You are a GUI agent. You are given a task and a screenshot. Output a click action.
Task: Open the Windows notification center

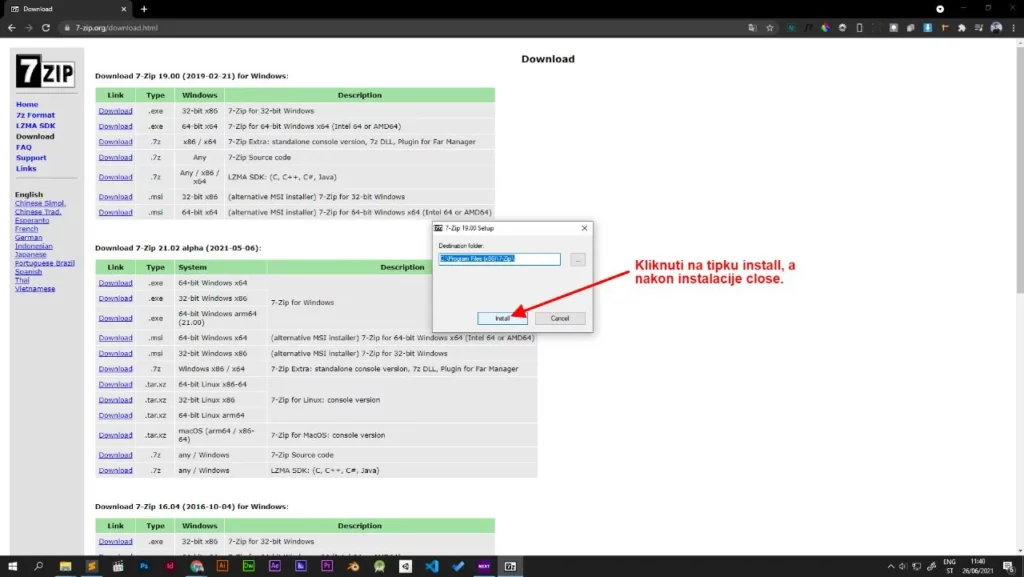1010,567
